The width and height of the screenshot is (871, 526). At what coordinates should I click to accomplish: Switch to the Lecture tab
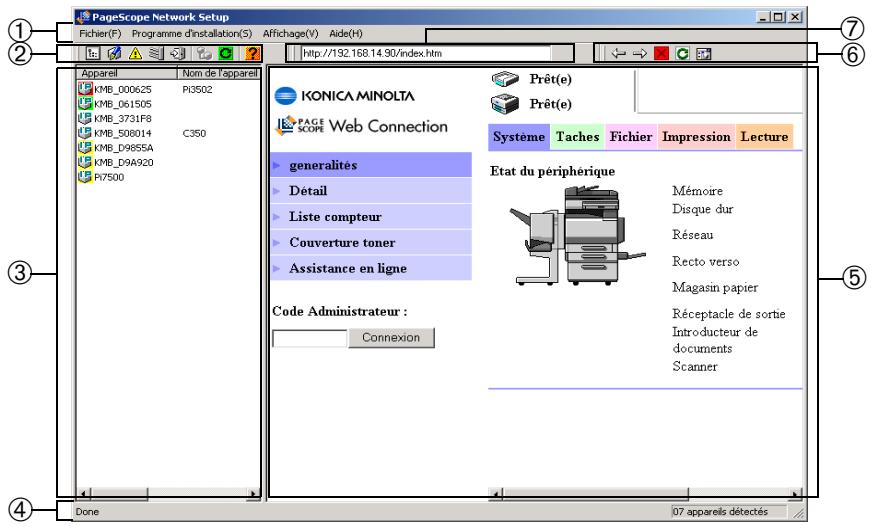764,137
